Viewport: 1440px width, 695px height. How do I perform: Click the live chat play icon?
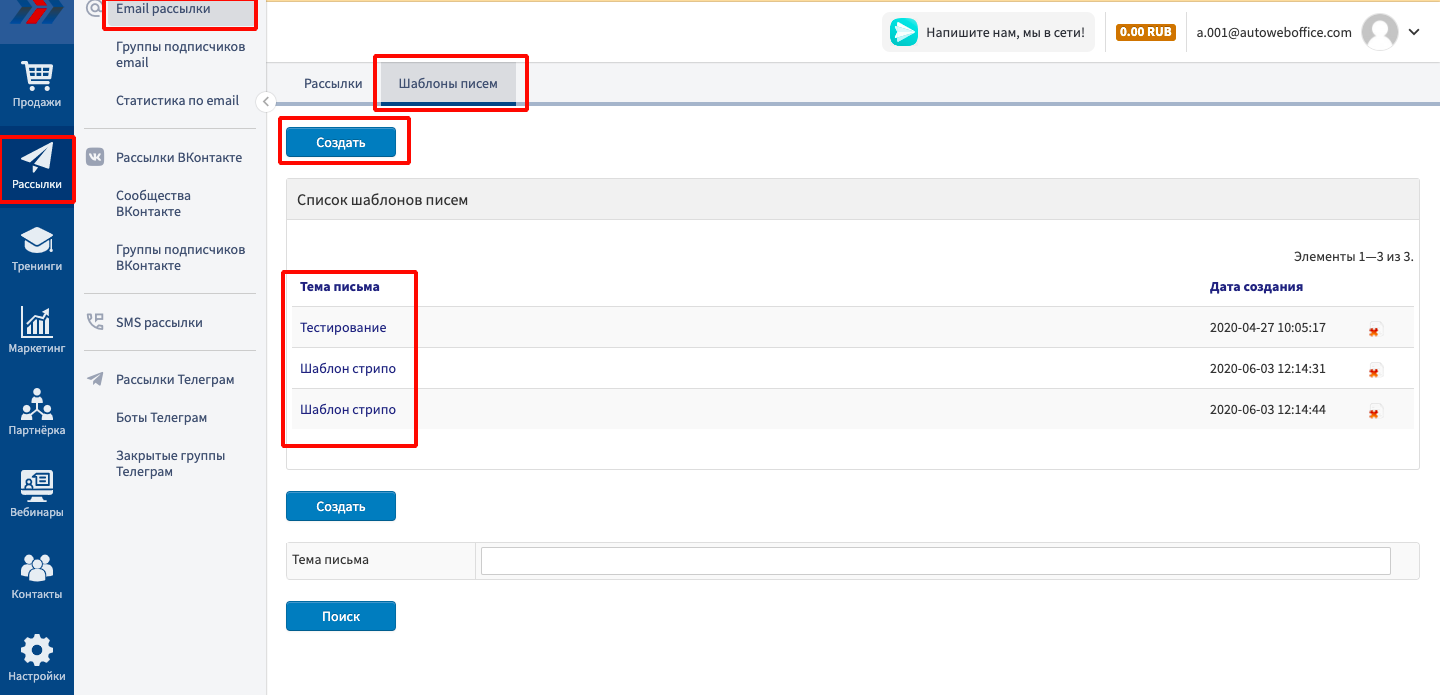click(904, 32)
